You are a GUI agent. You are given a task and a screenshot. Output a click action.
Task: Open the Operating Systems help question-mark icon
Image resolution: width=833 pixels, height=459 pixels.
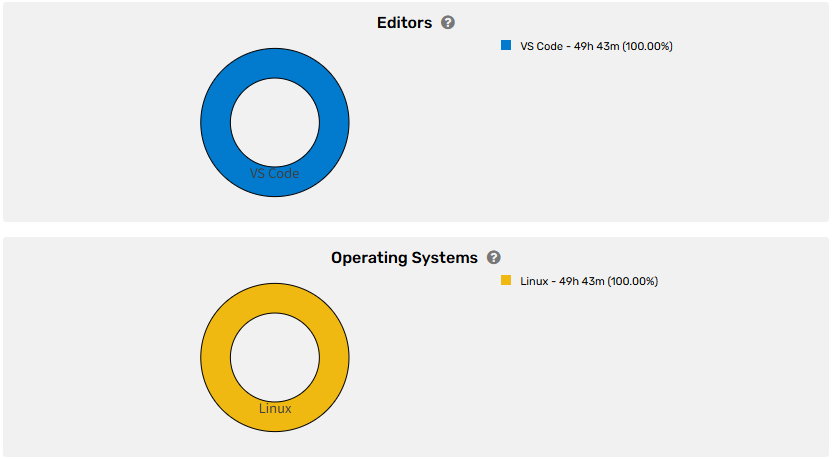pyautogui.click(x=494, y=258)
